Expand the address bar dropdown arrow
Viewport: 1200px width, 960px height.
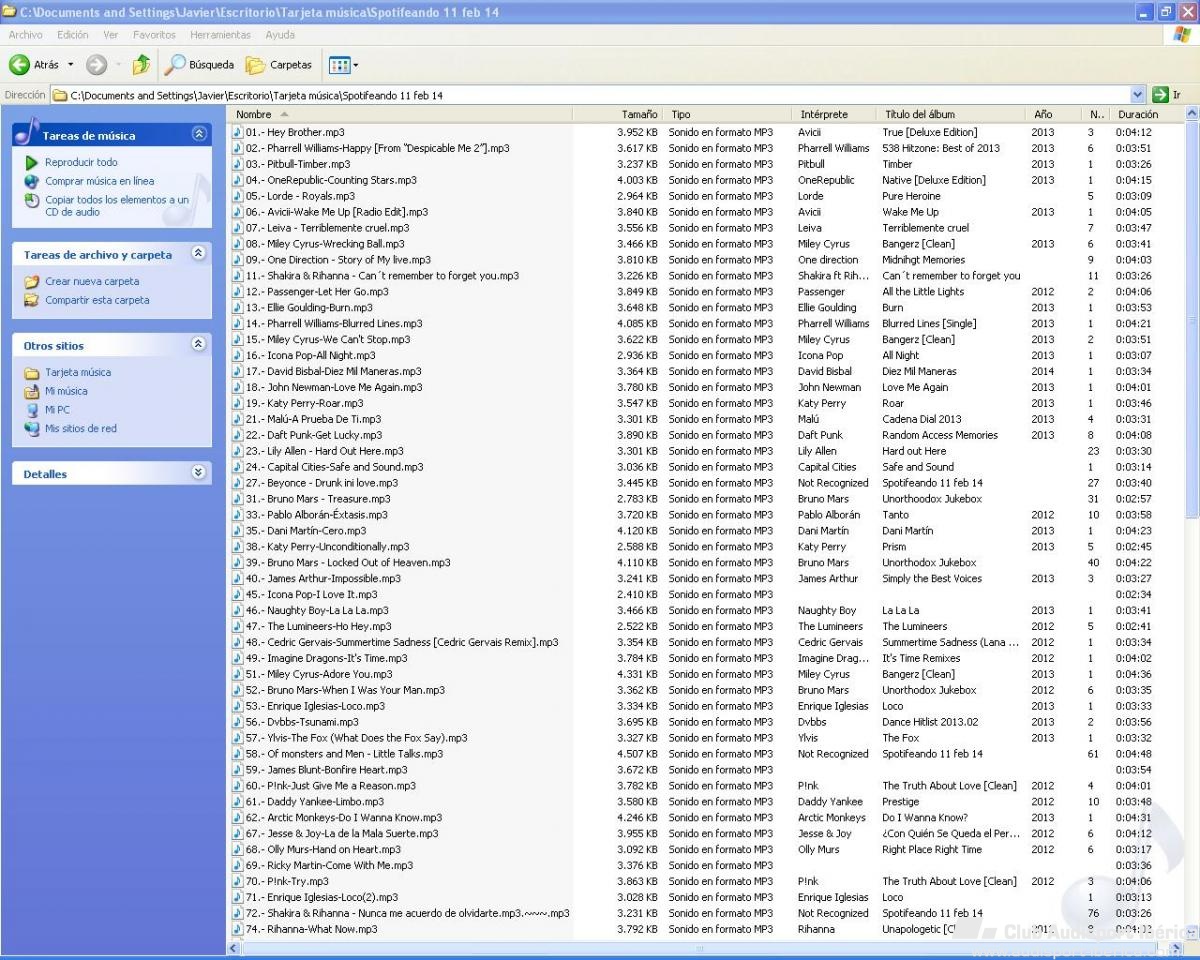pyautogui.click(x=1138, y=95)
